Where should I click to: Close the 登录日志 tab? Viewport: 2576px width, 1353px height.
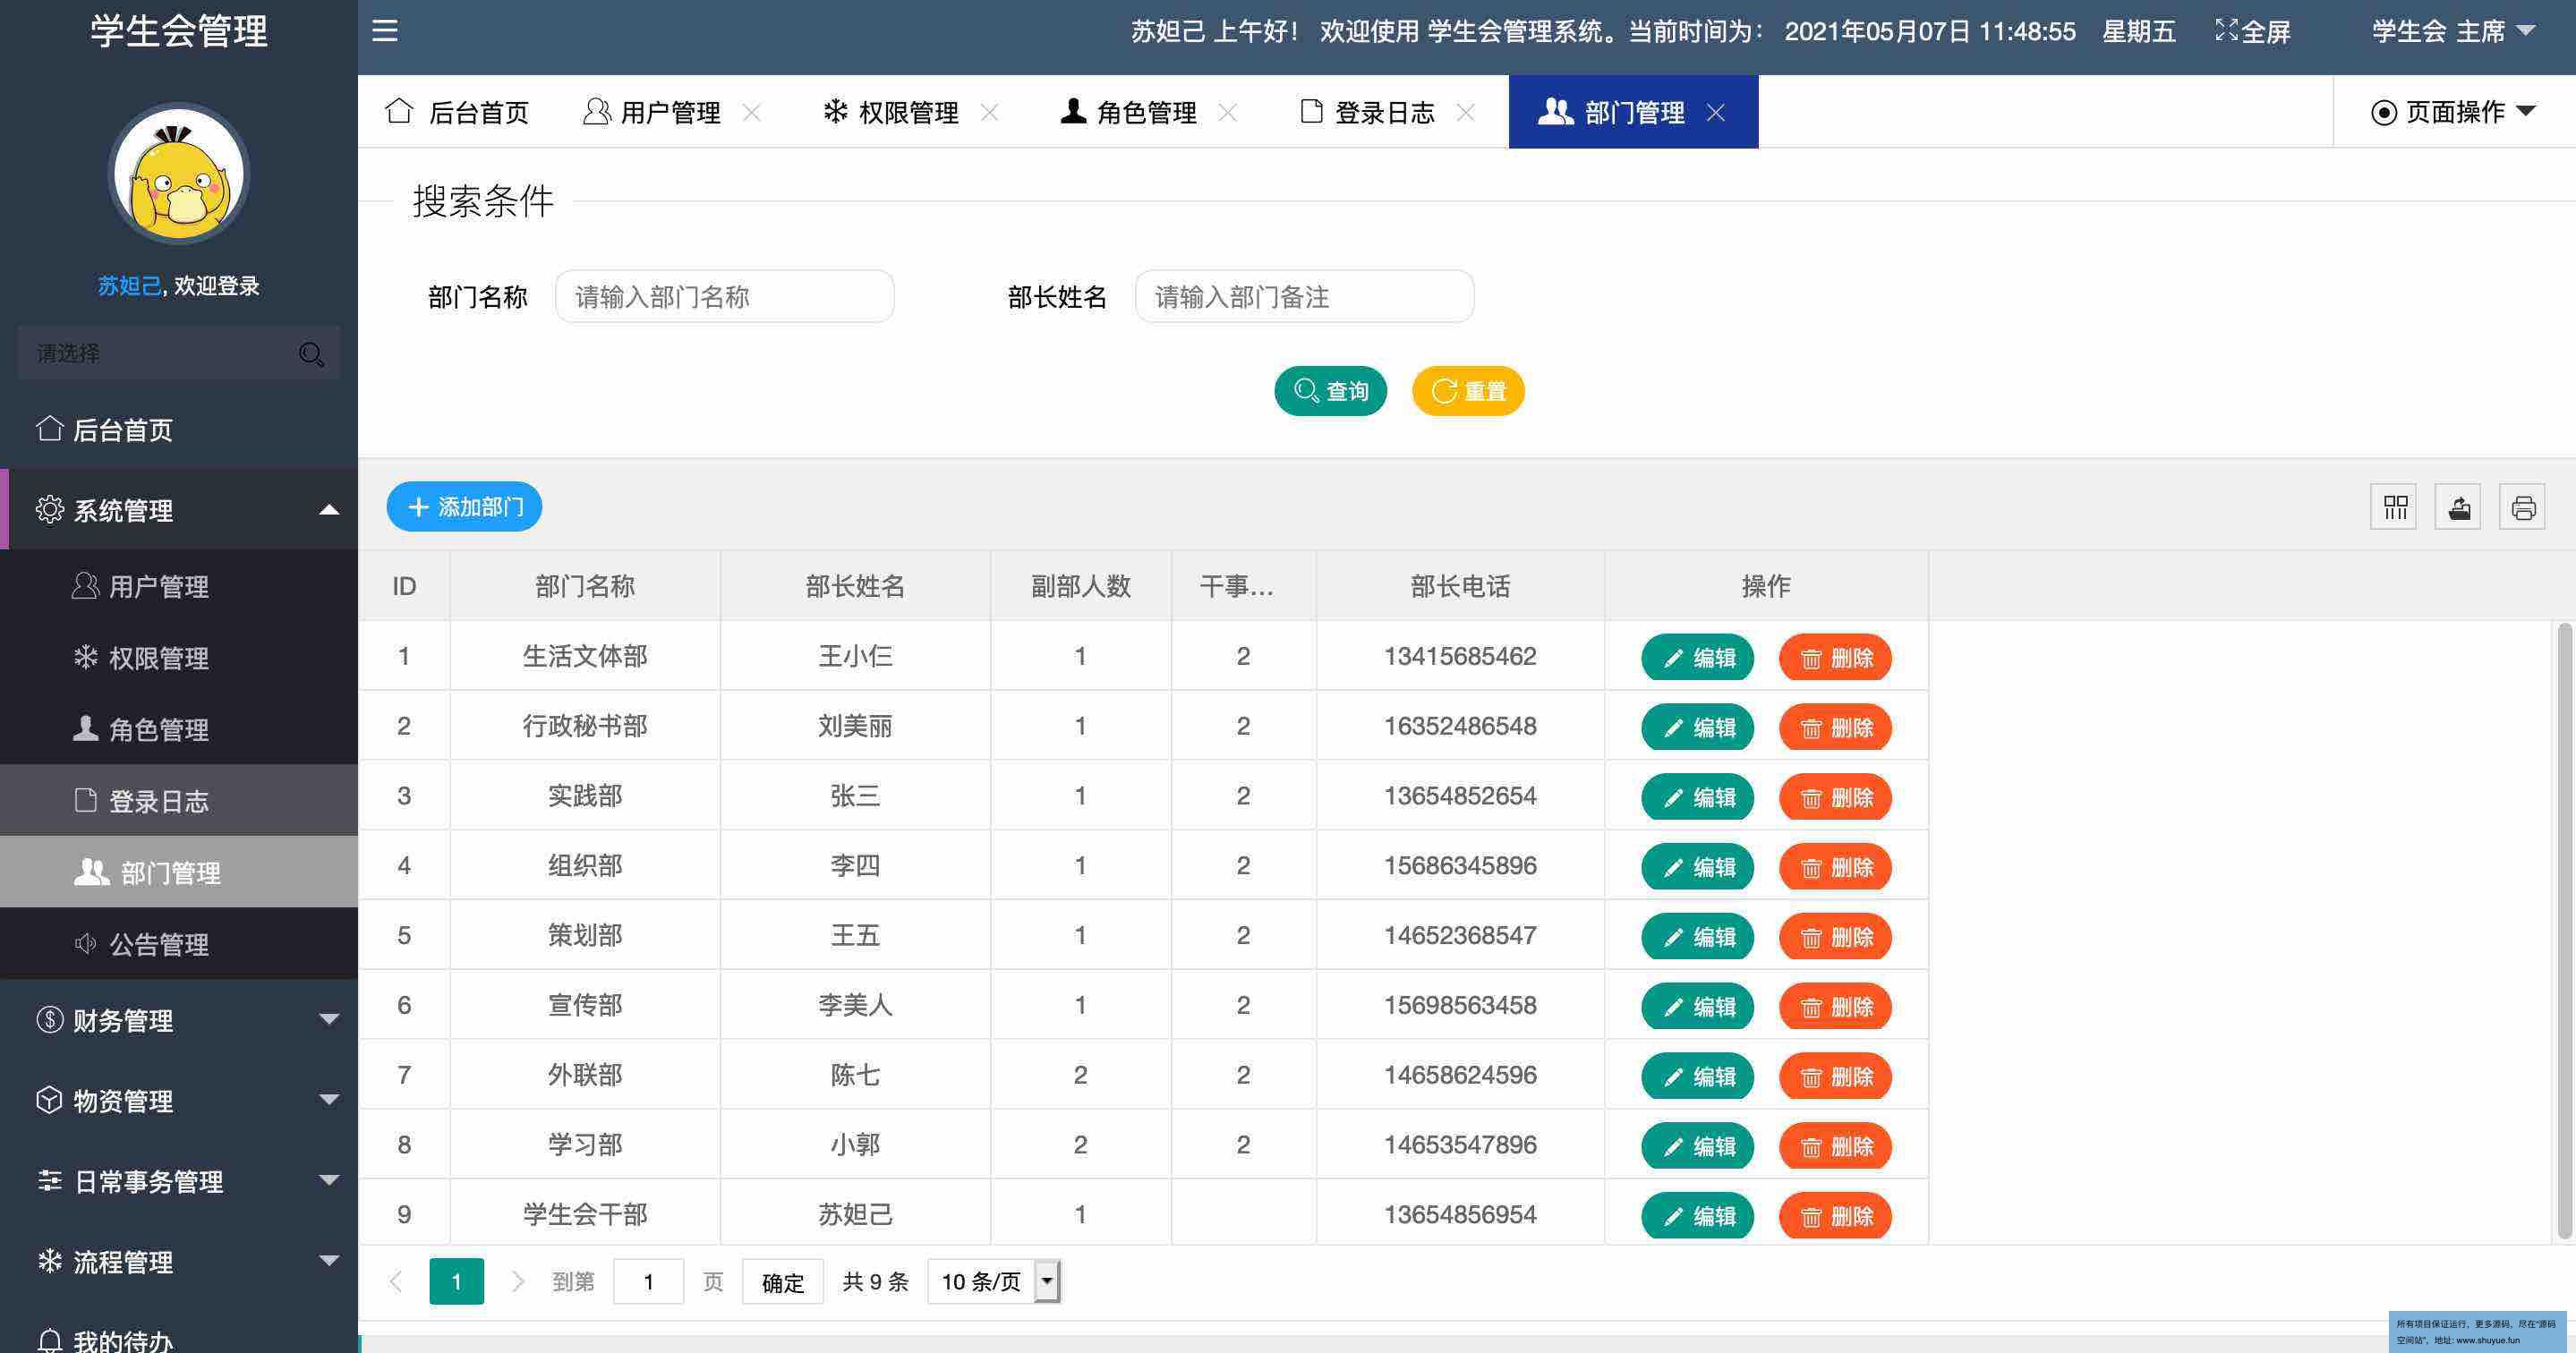(1465, 112)
